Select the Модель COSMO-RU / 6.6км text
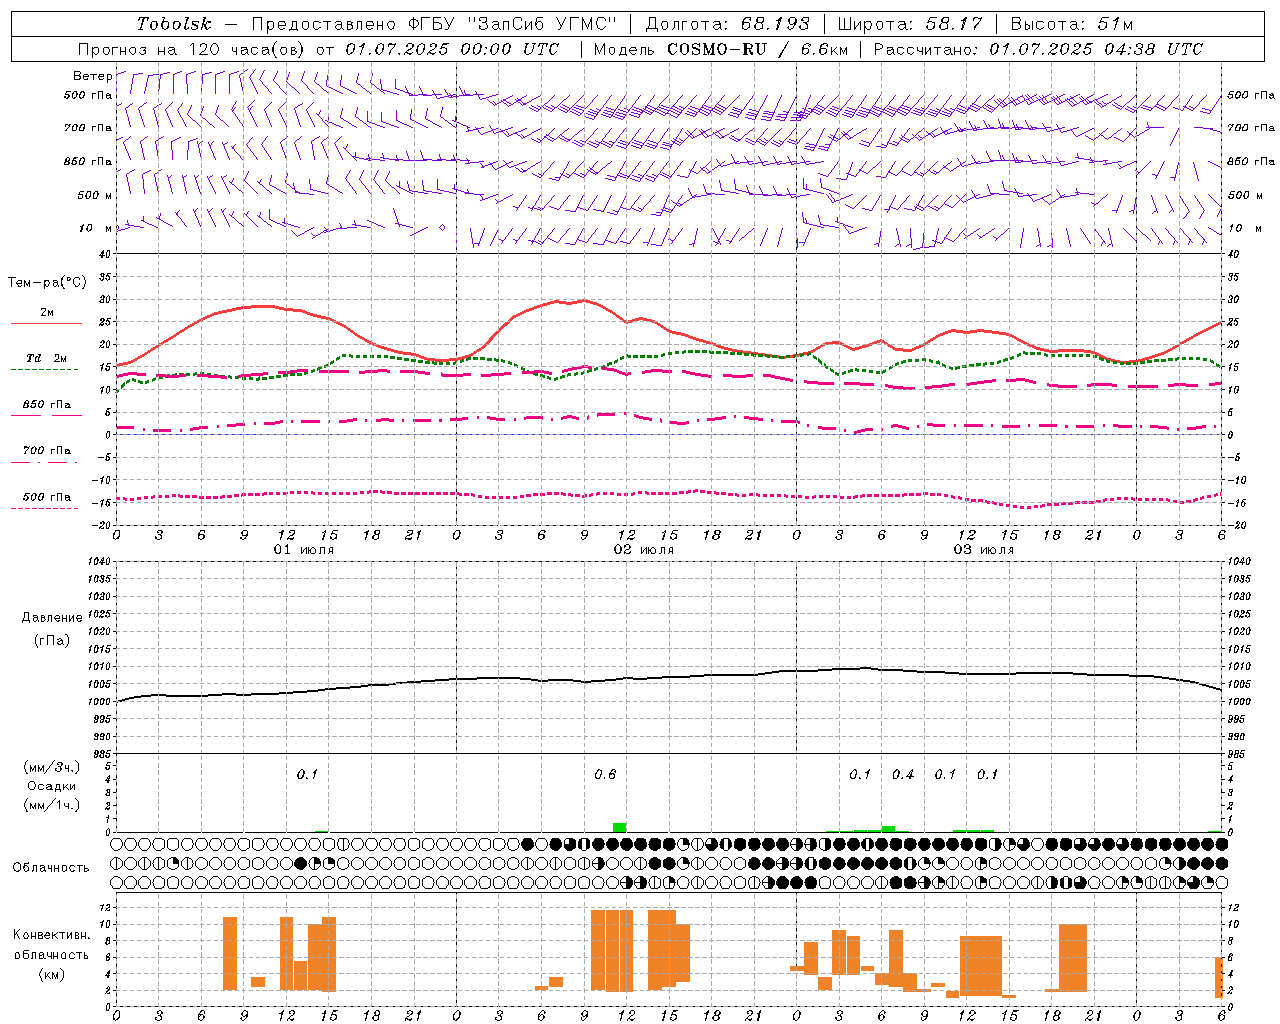The width and height of the screenshot is (1280, 1024). point(719,49)
